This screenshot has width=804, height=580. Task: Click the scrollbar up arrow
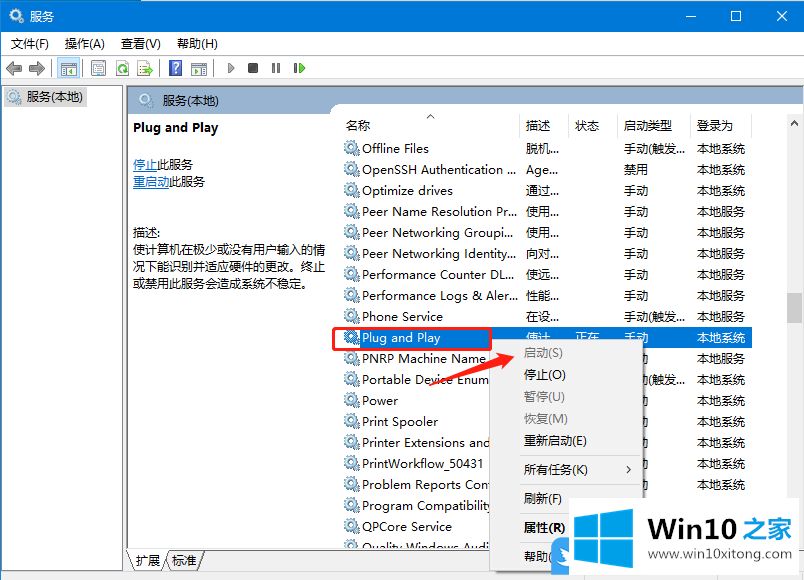[794, 123]
